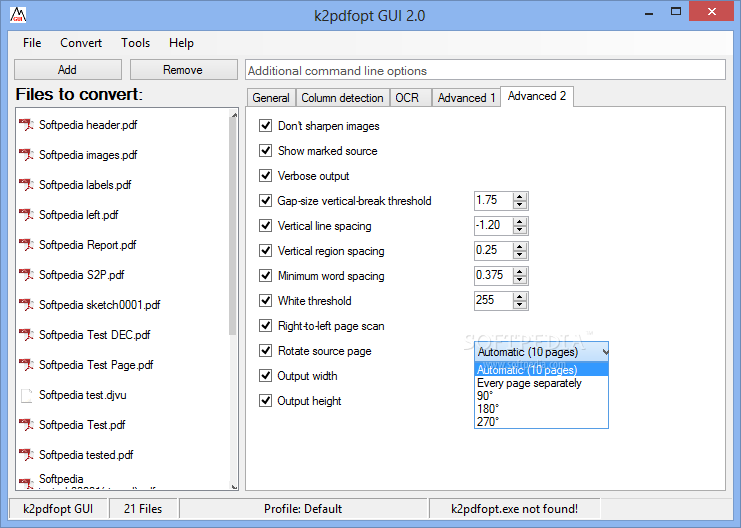Disable Minimum word spacing option
The image size is (741, 528).
pyautogui.click(x=266, y=276)
